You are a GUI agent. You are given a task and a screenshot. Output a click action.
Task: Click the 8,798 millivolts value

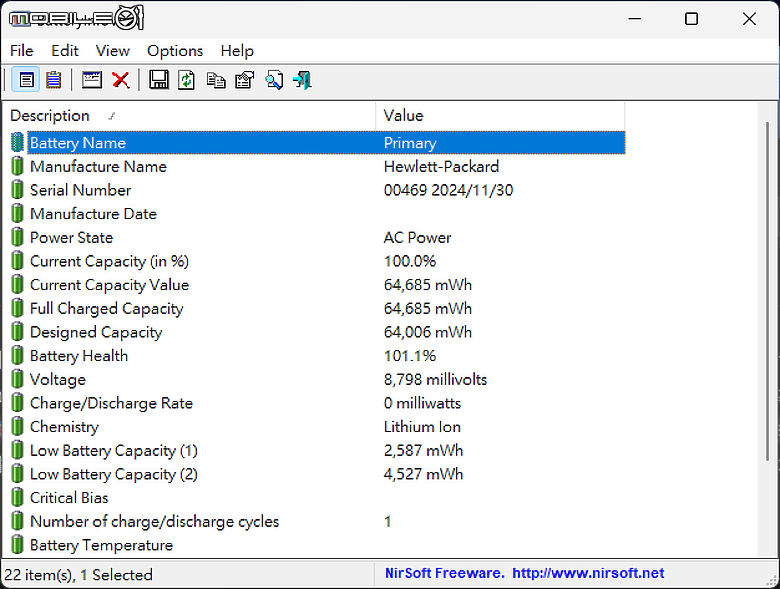pyautogui.click(x=435, y=380)
